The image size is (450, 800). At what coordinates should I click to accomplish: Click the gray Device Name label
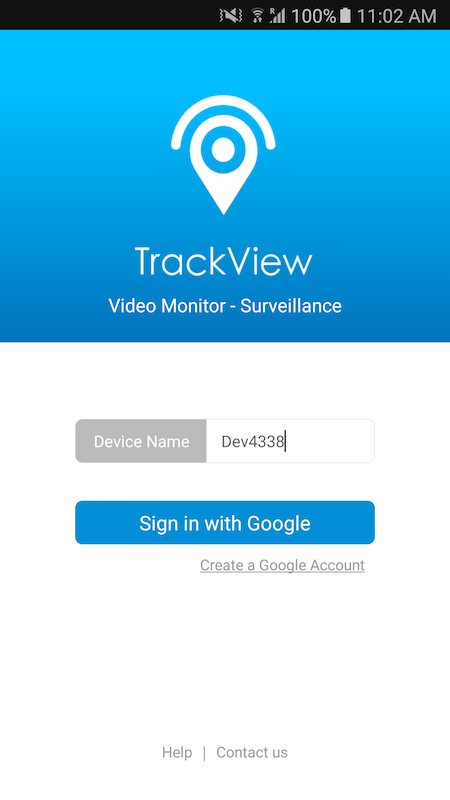141,441
